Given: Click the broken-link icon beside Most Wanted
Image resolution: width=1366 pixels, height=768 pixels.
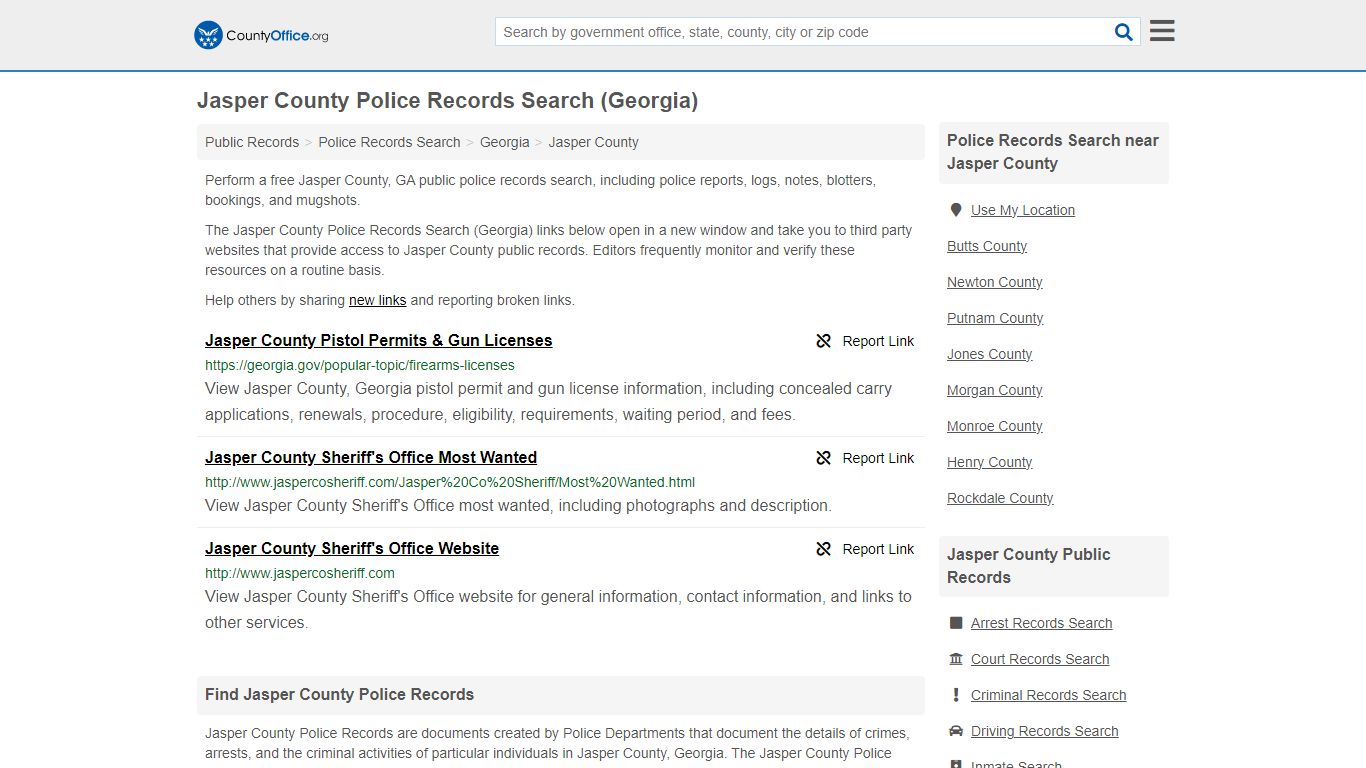Looking at the screenshot, I should pos(824,458).
